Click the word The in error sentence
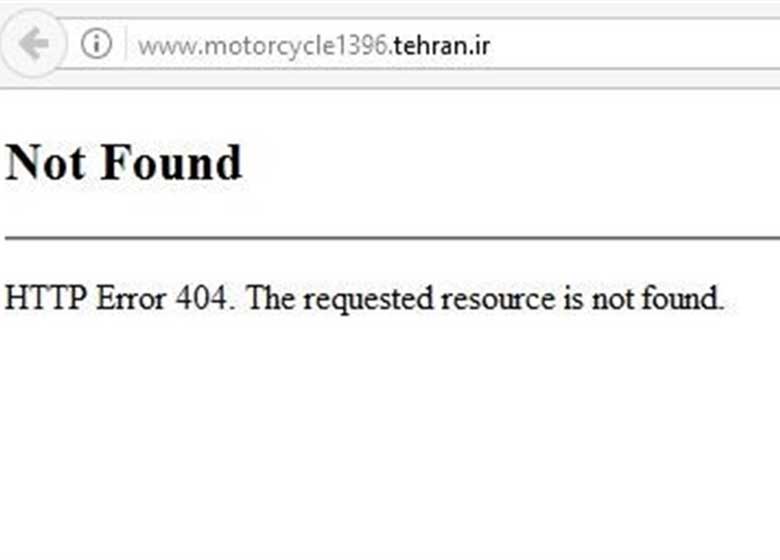This screenshot has height=560, width=780. click(271, 297)
